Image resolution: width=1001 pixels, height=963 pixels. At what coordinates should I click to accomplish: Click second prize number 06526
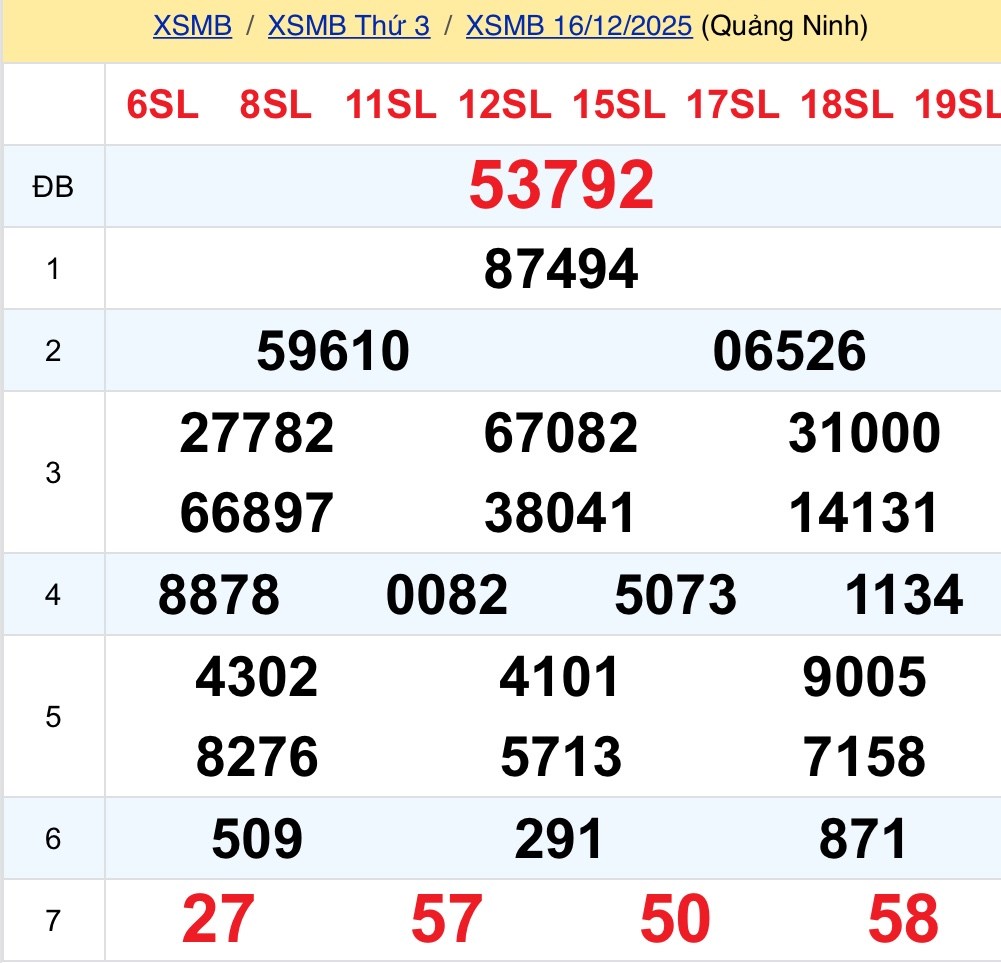point(789,351)
